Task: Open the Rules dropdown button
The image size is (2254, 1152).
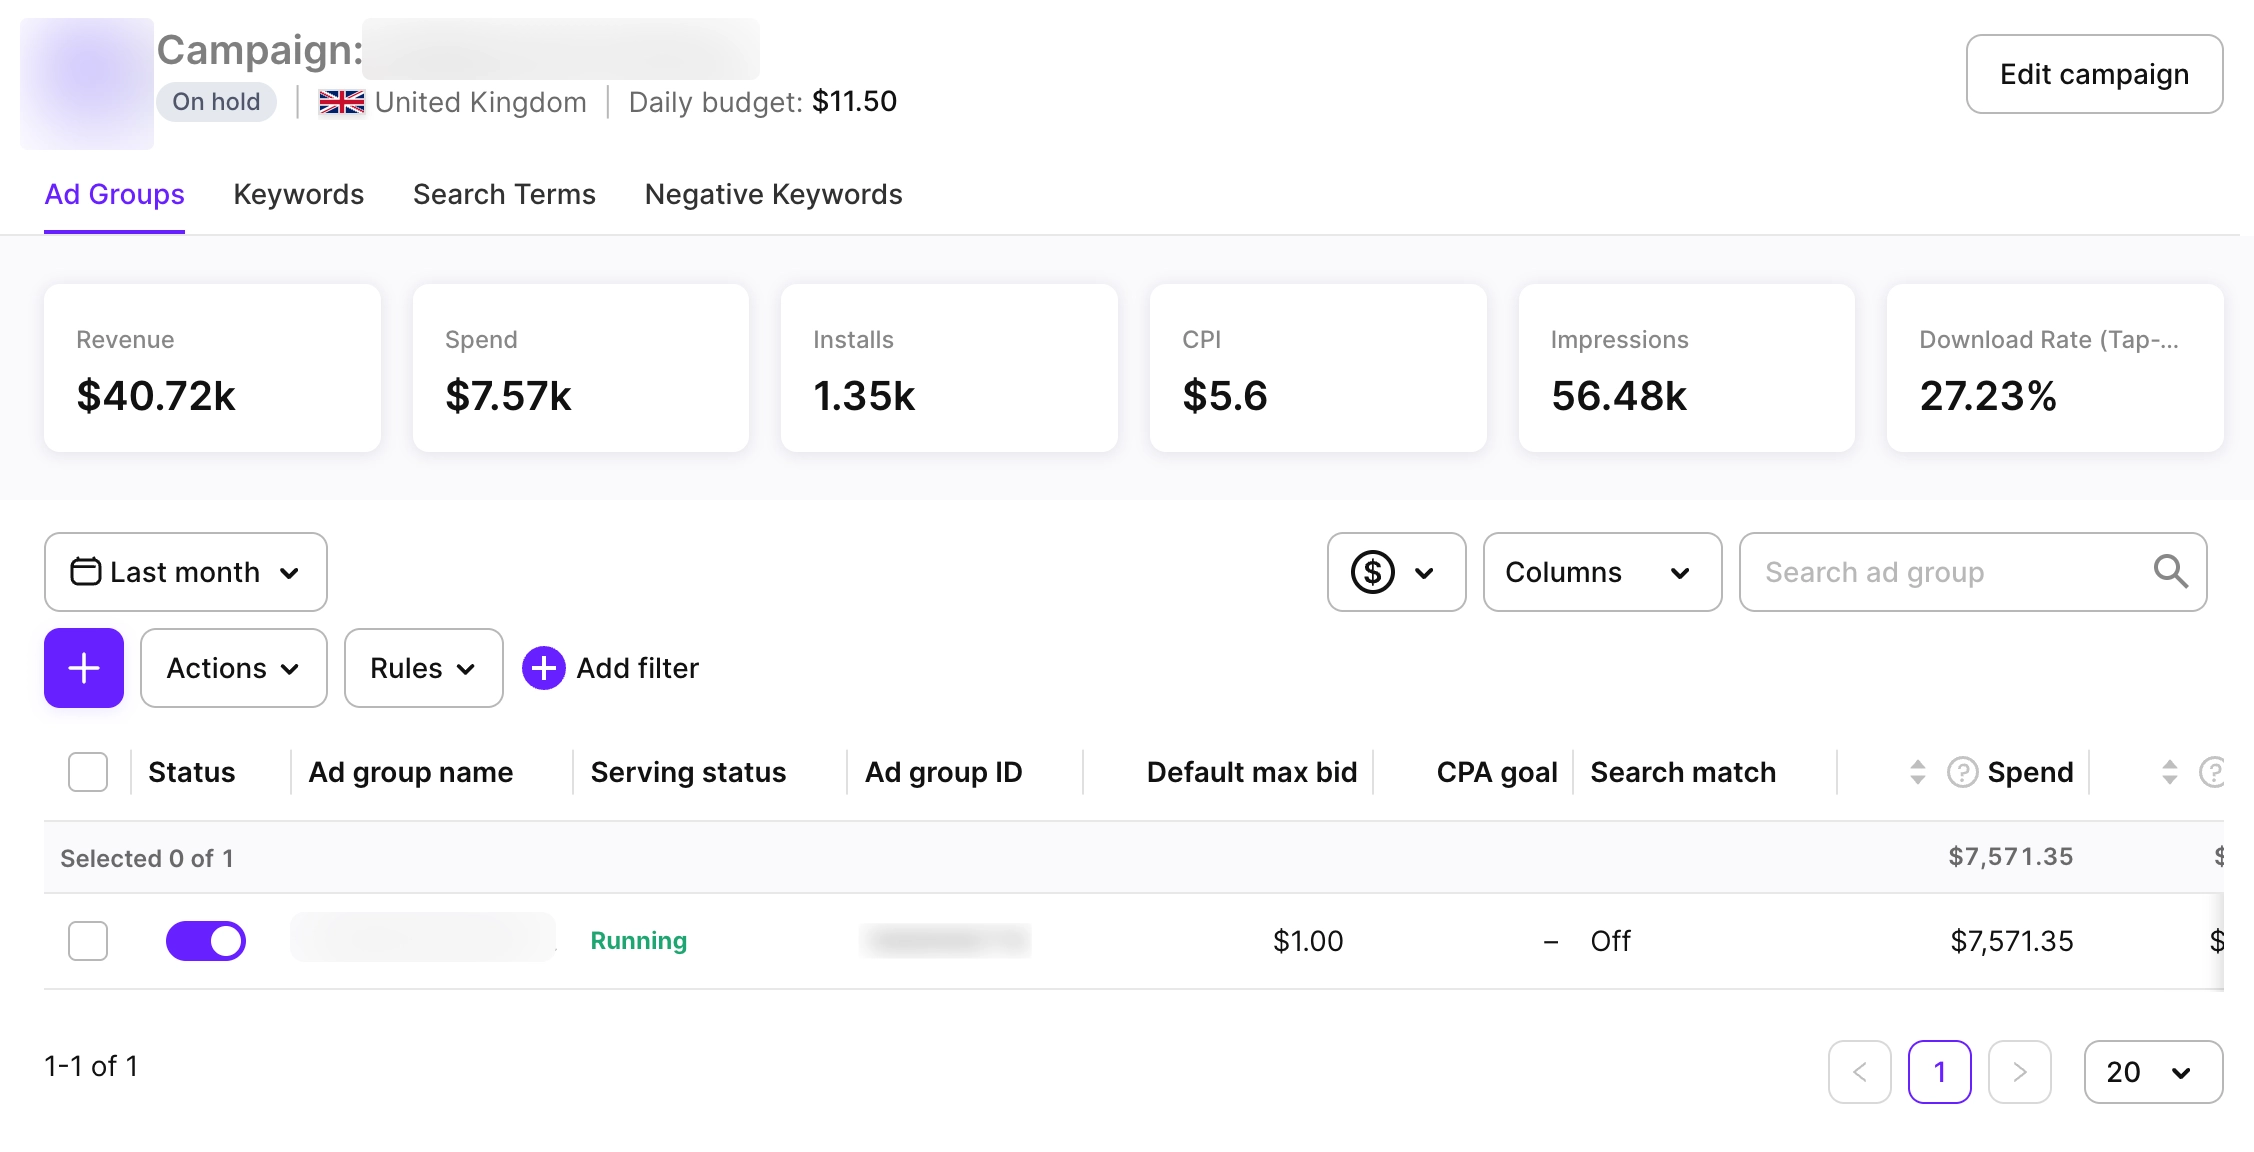Action: point(423,668)
